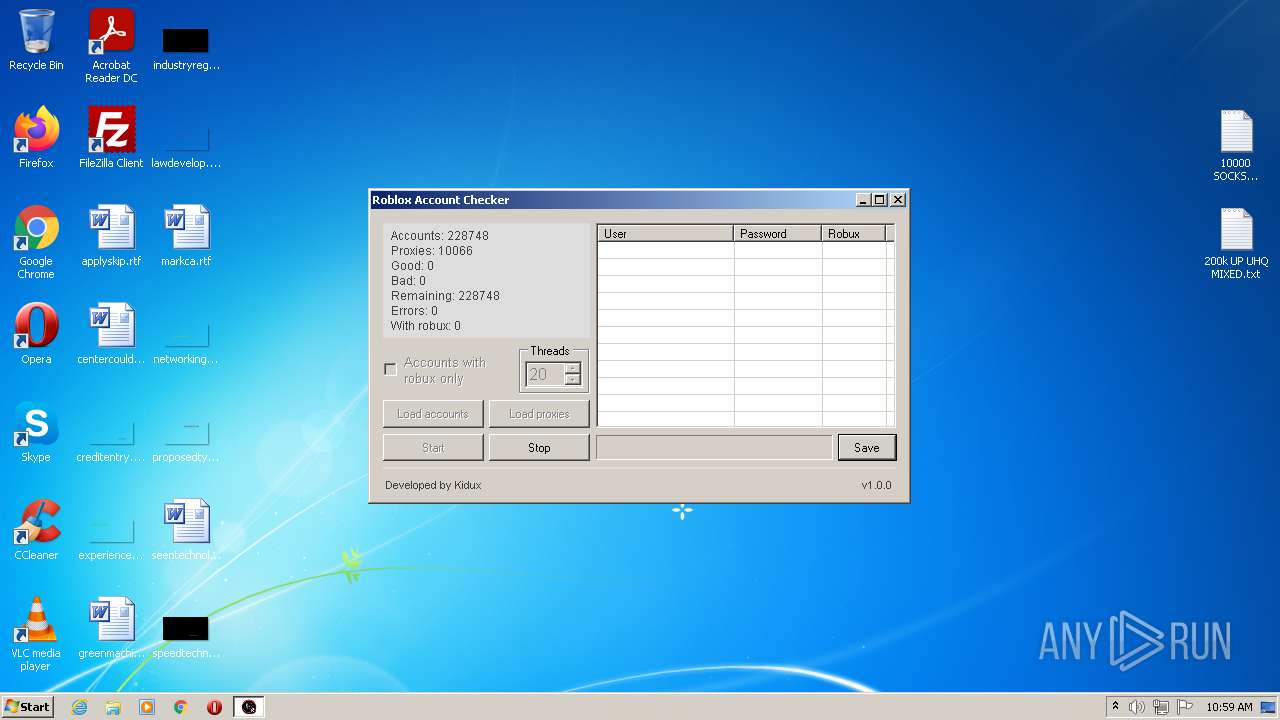Launch Google Chrome desktop shortcut
Viewport: 1280px width, 720px height.
pos(36,242)
